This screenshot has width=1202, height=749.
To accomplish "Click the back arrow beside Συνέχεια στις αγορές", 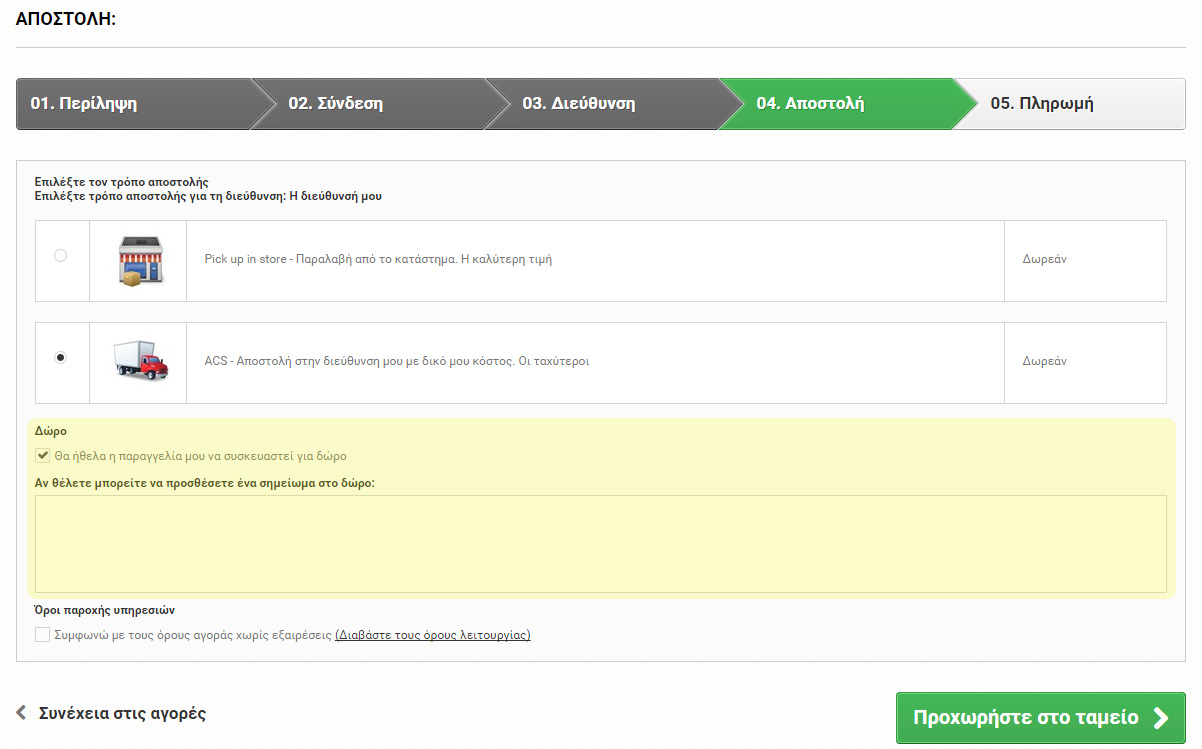I will [22, 713].
